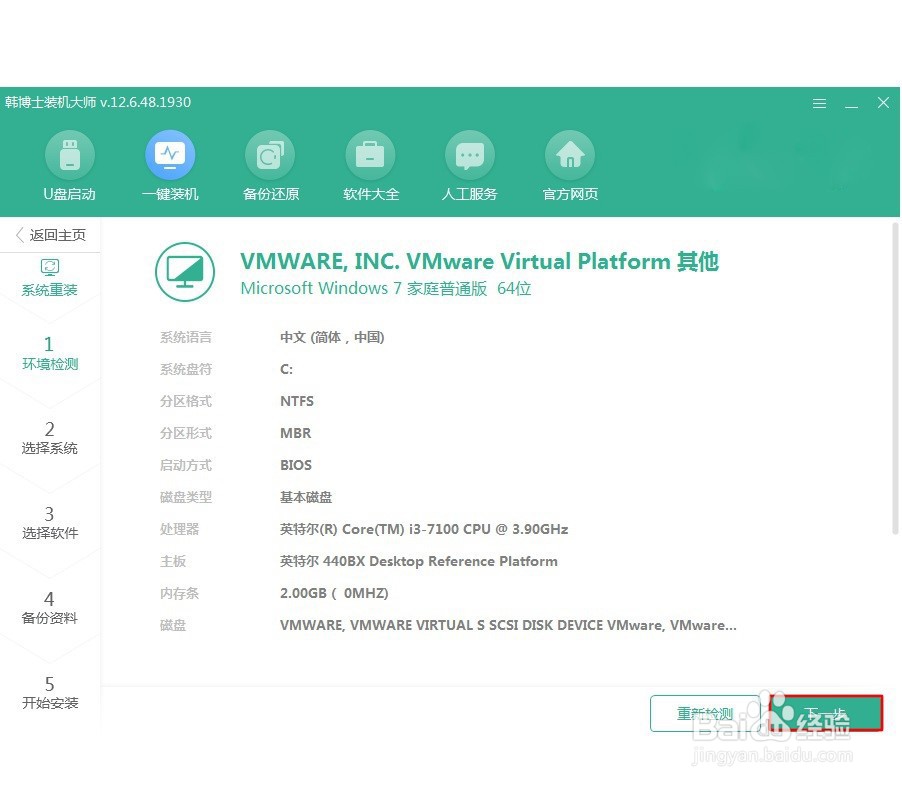
Task: Click the NTFS value
Action: [x=297, y=401]
